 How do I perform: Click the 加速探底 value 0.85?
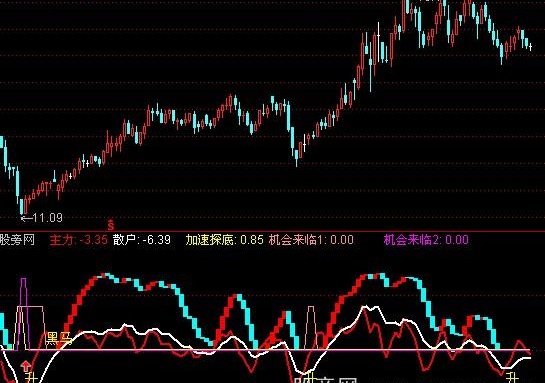tap(252, 240)
